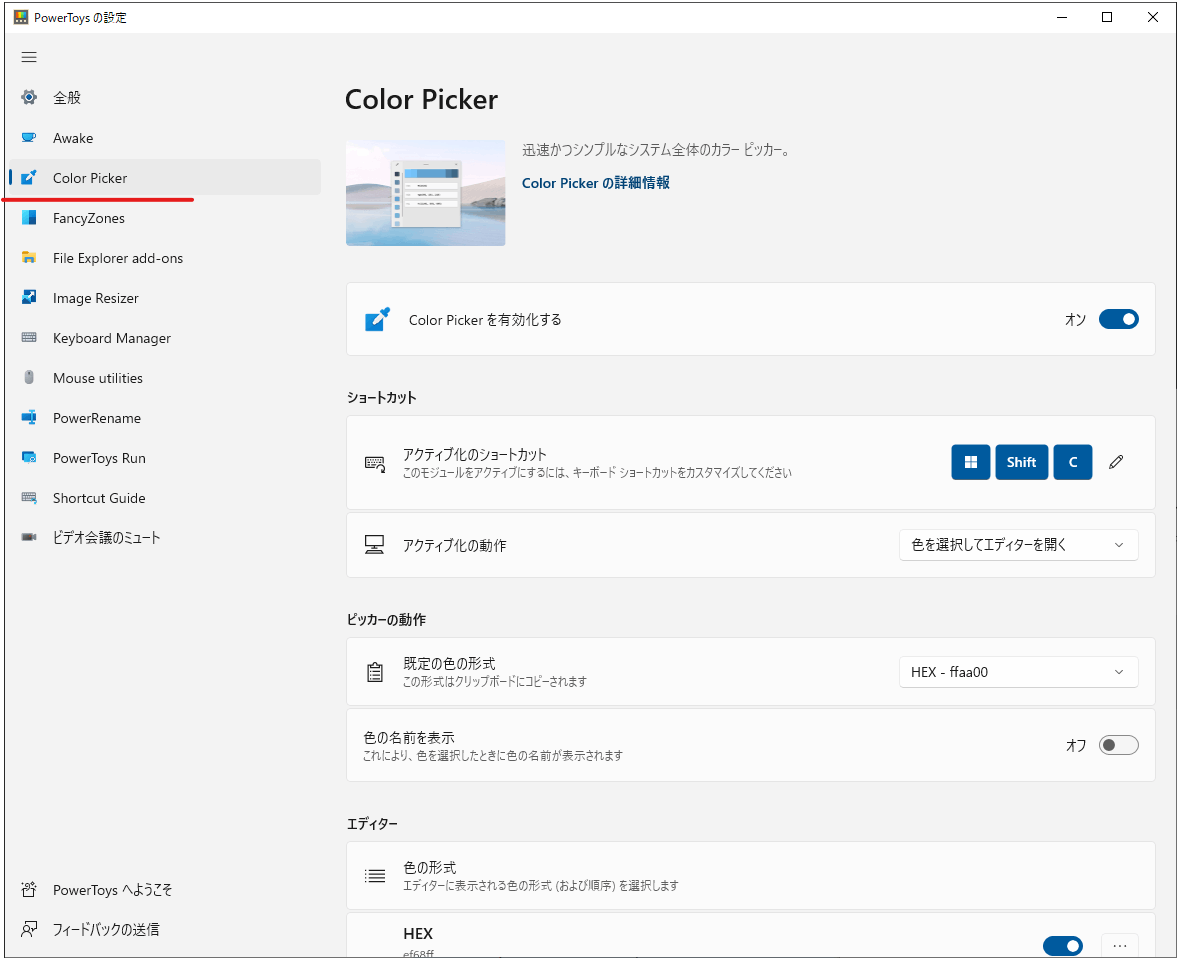Click the ショートカット section header
Screen dimensions: 1179x960
click(381, 398)
